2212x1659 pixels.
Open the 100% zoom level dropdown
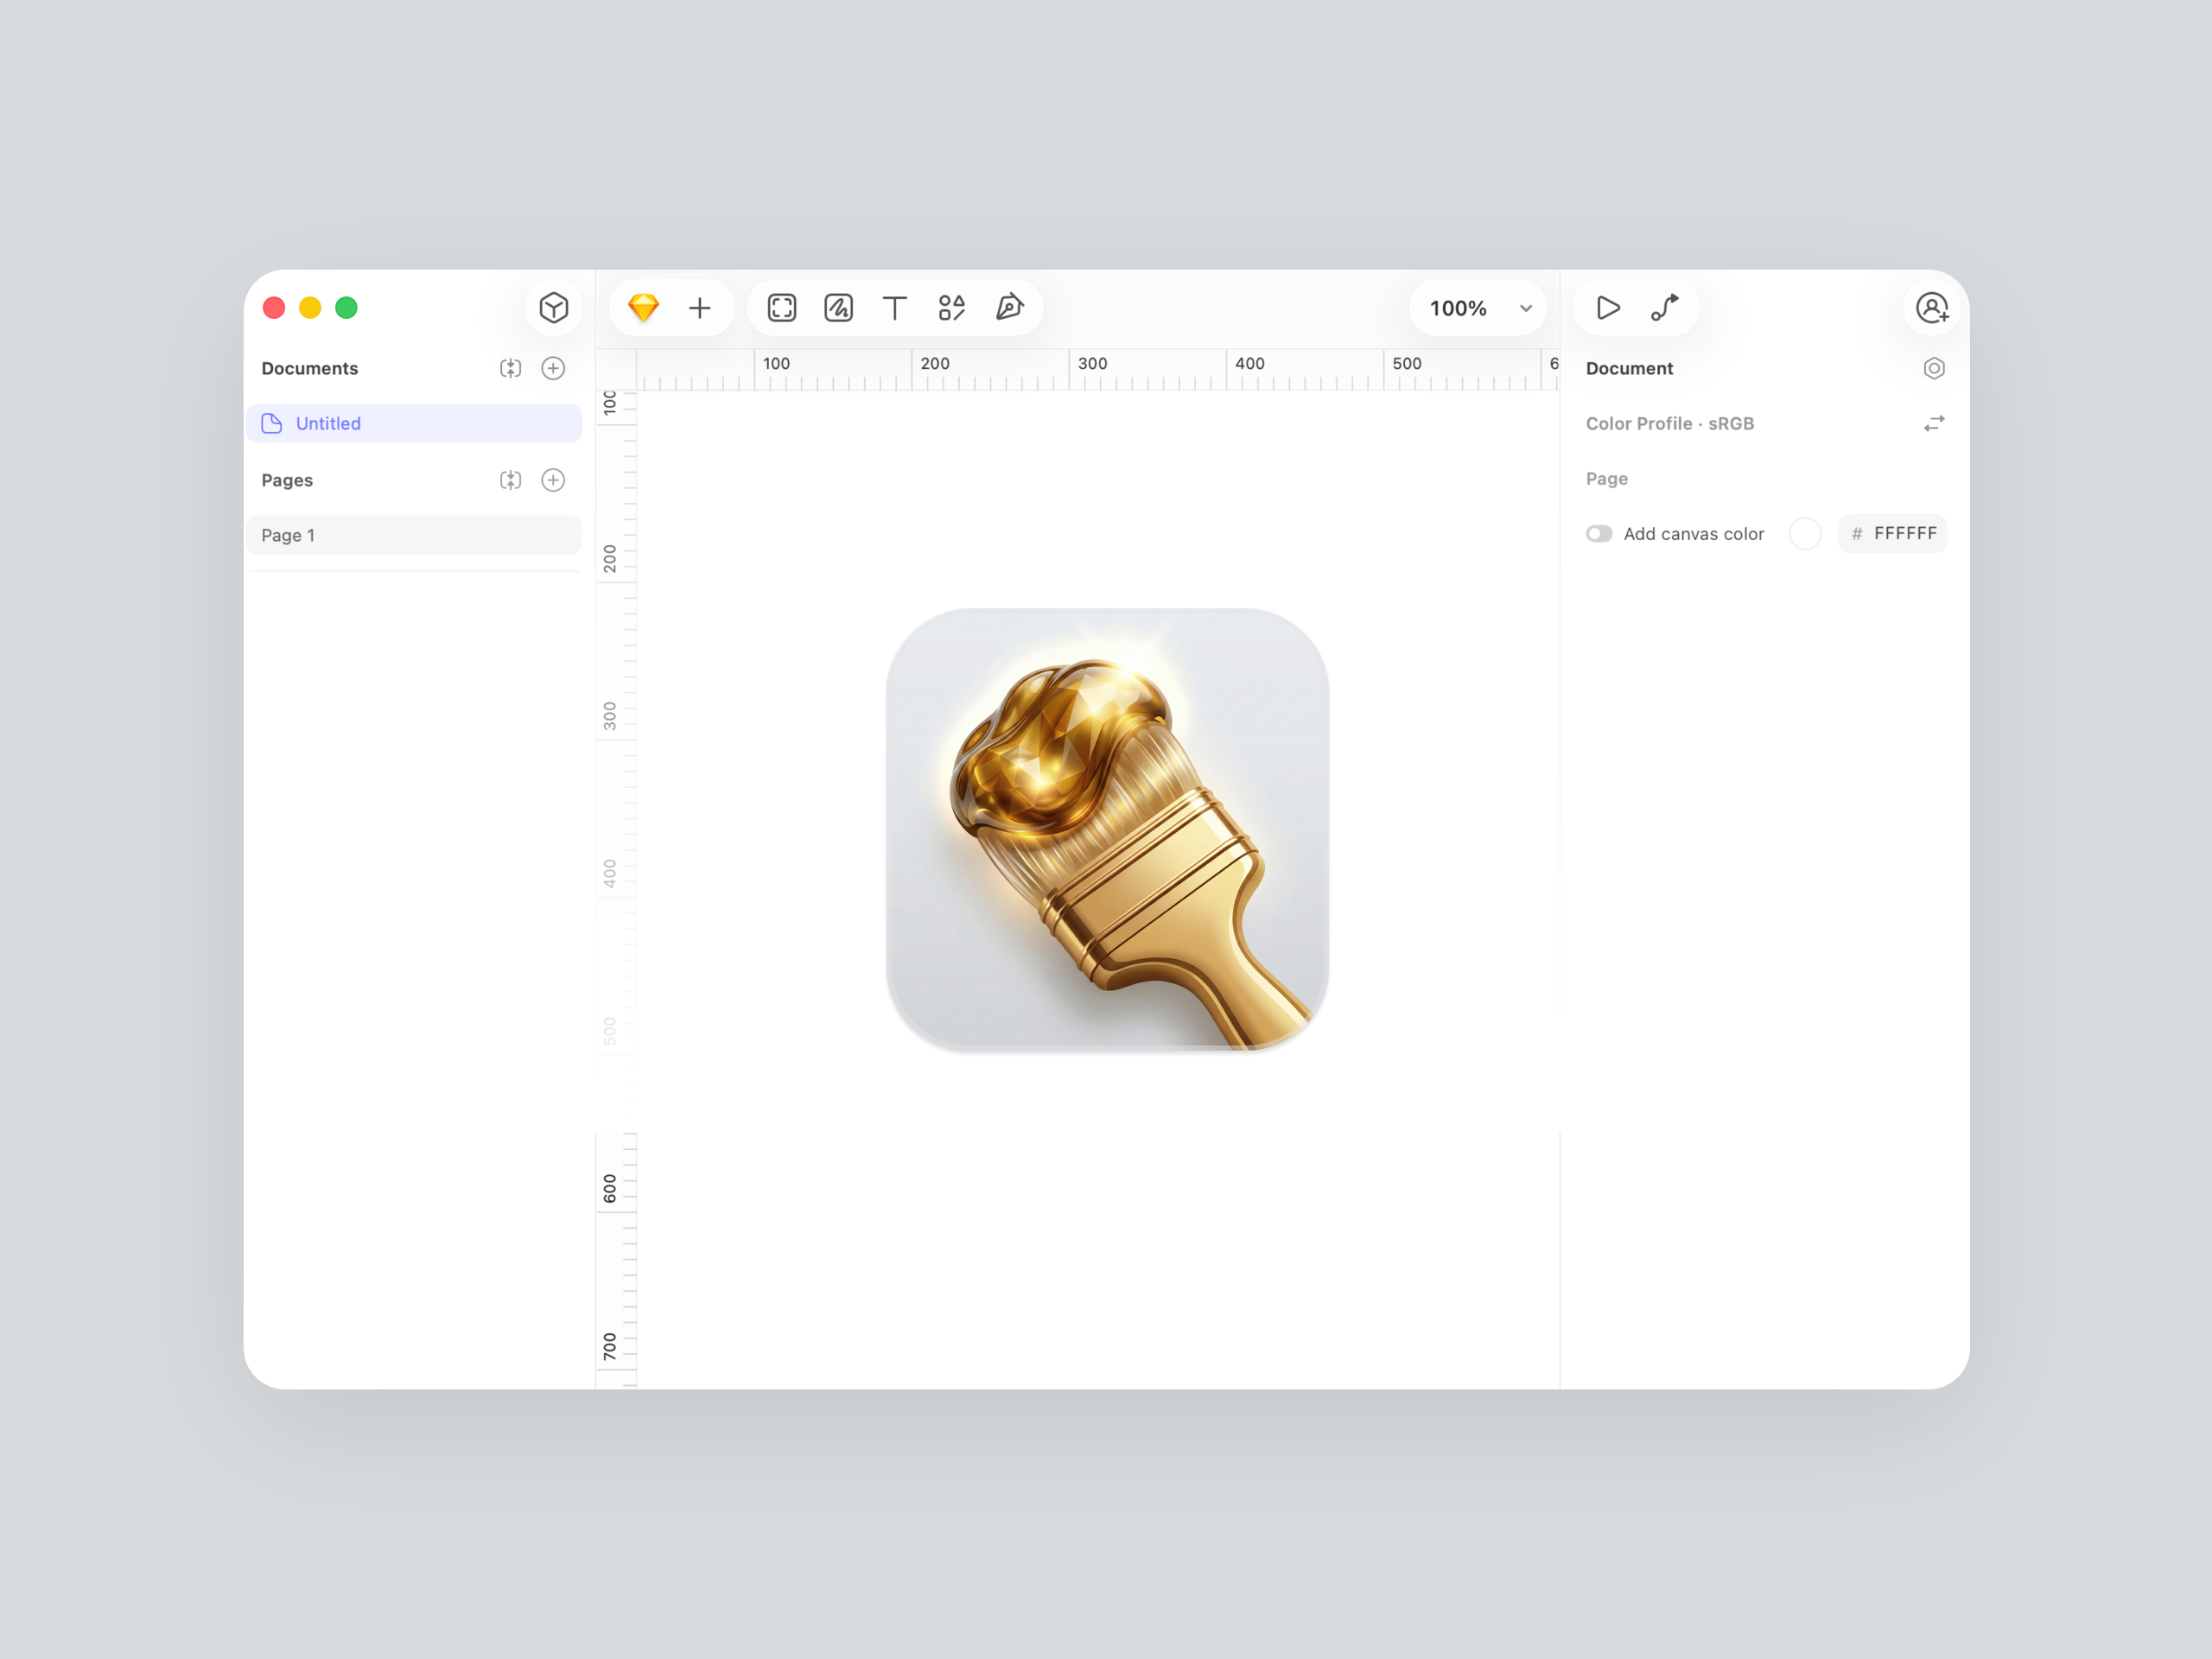(x=1477, y=308)
